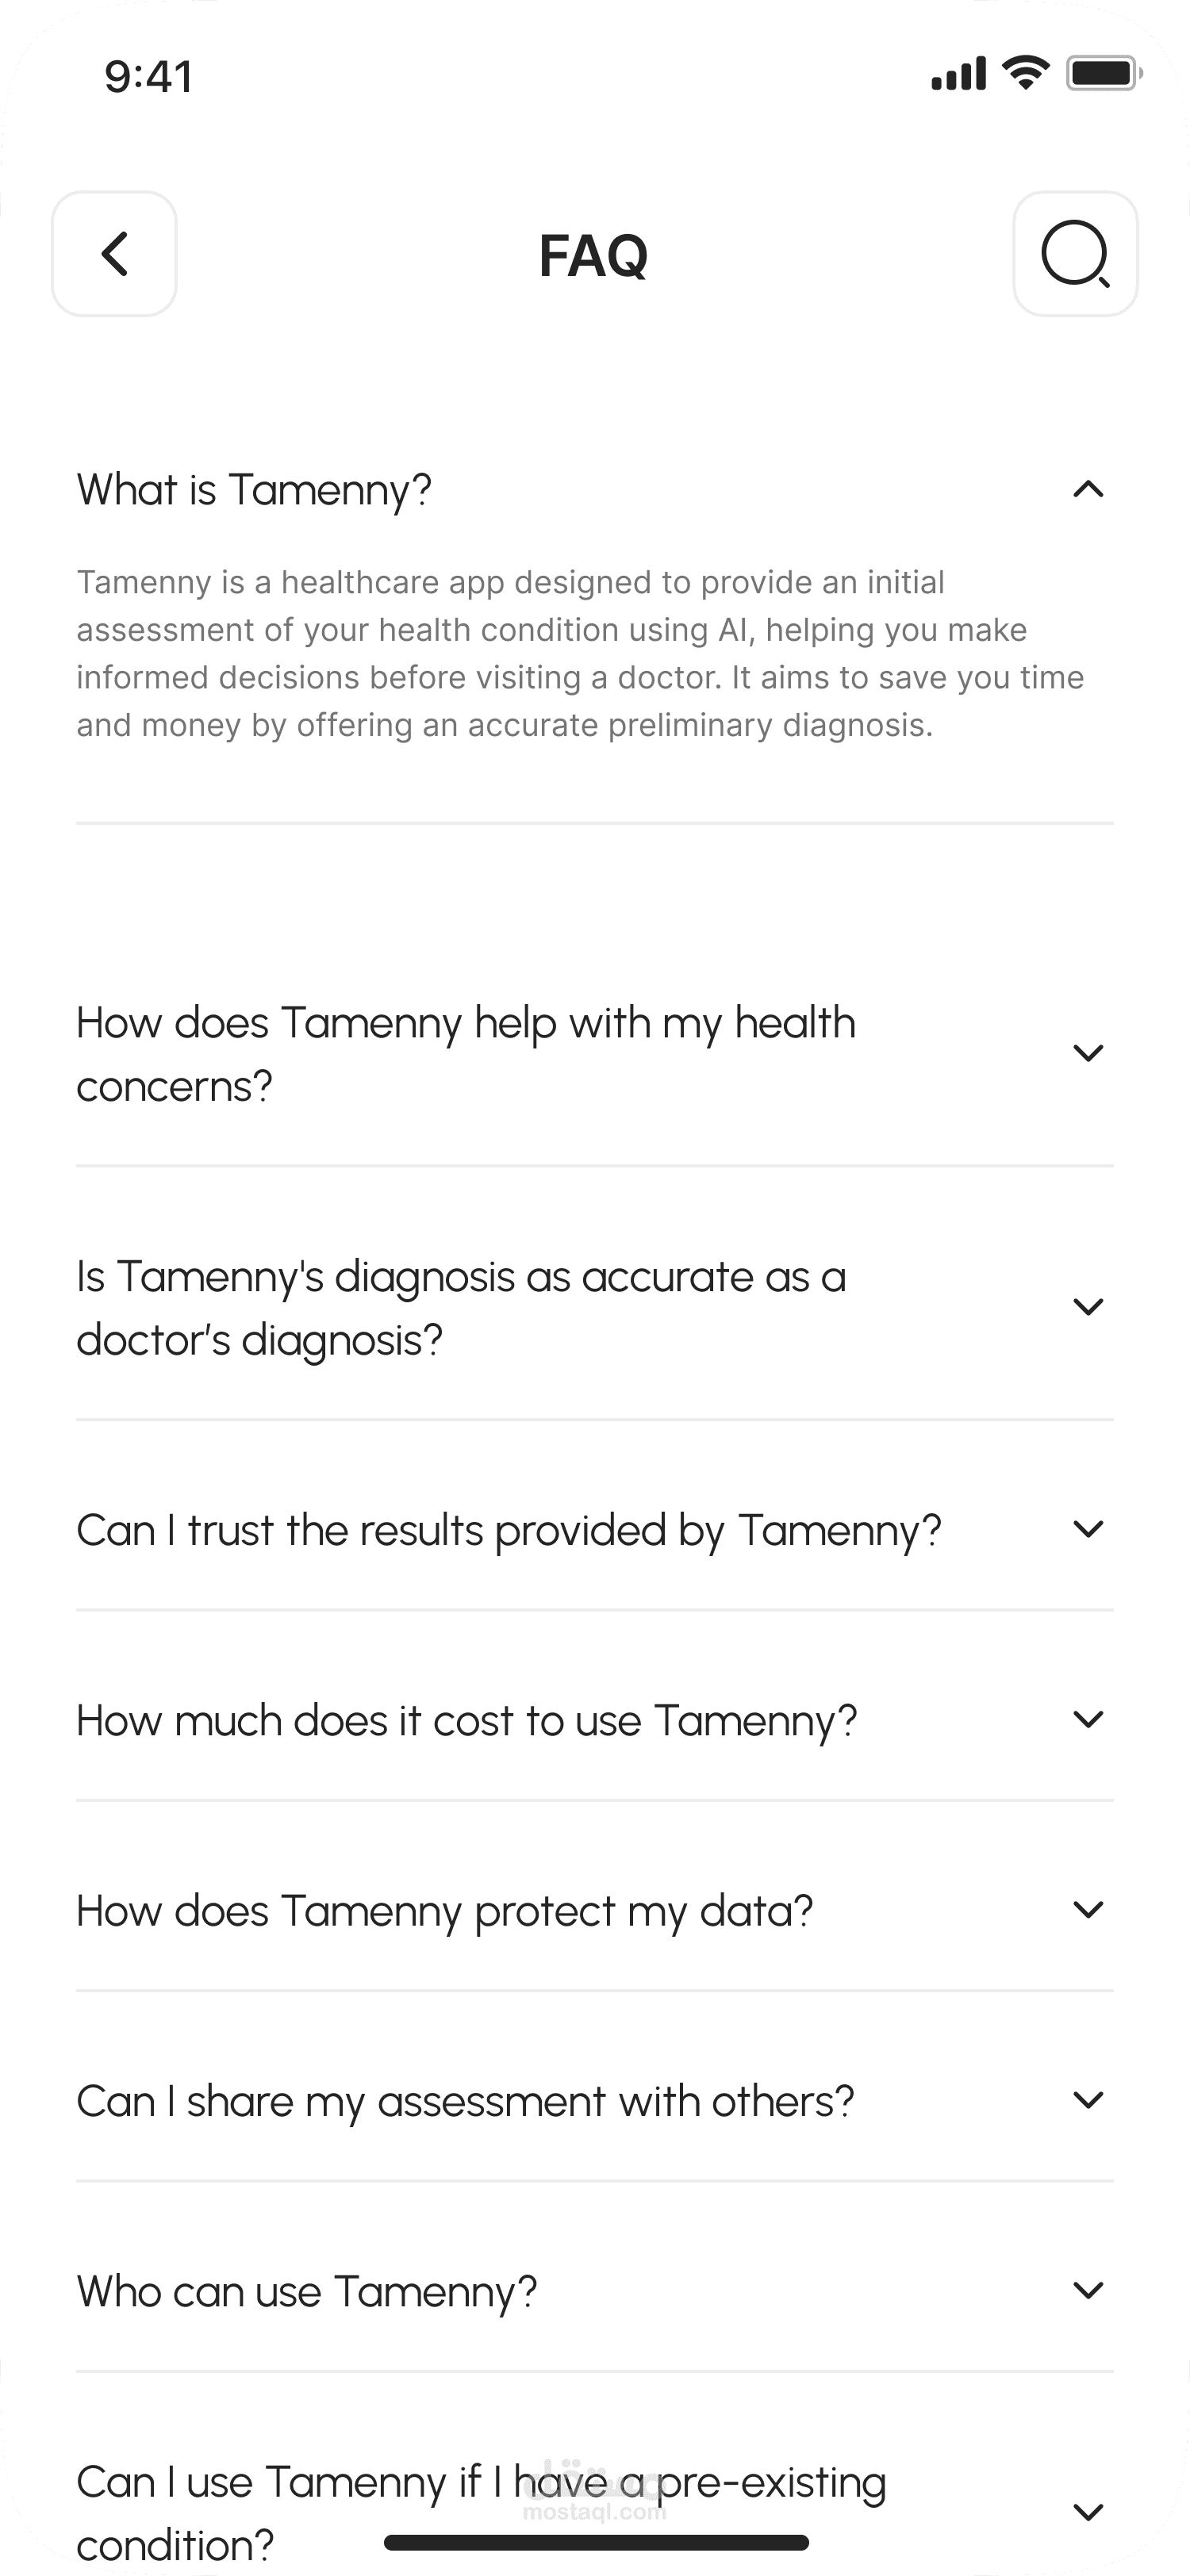Open the search icon in the header
Screen dimensions: 1190x2576
[1075, 254]
